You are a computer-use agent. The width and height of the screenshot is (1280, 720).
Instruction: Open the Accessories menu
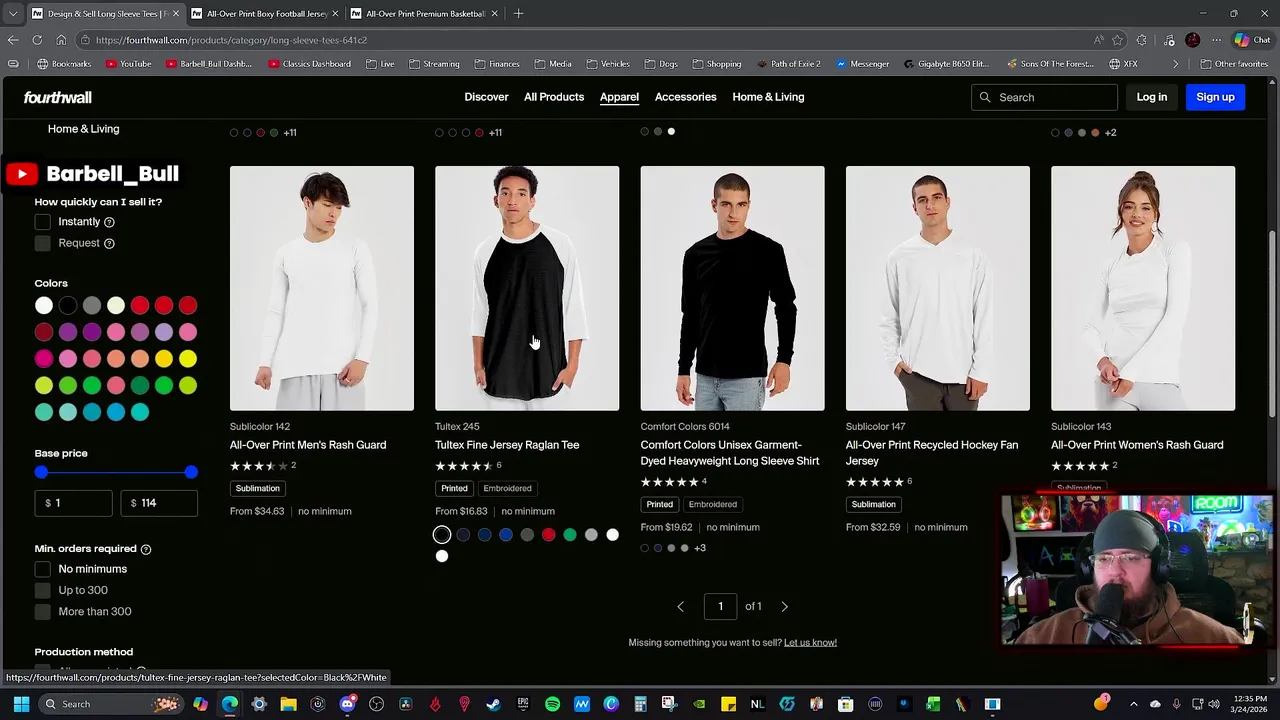685,97
